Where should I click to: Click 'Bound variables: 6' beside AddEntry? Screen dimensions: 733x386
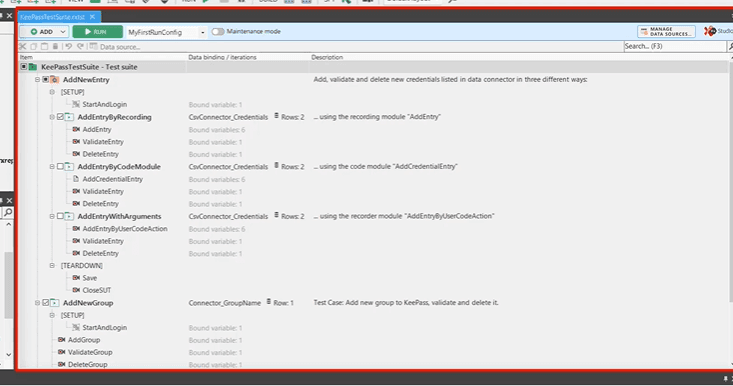[x=217, y=129]
